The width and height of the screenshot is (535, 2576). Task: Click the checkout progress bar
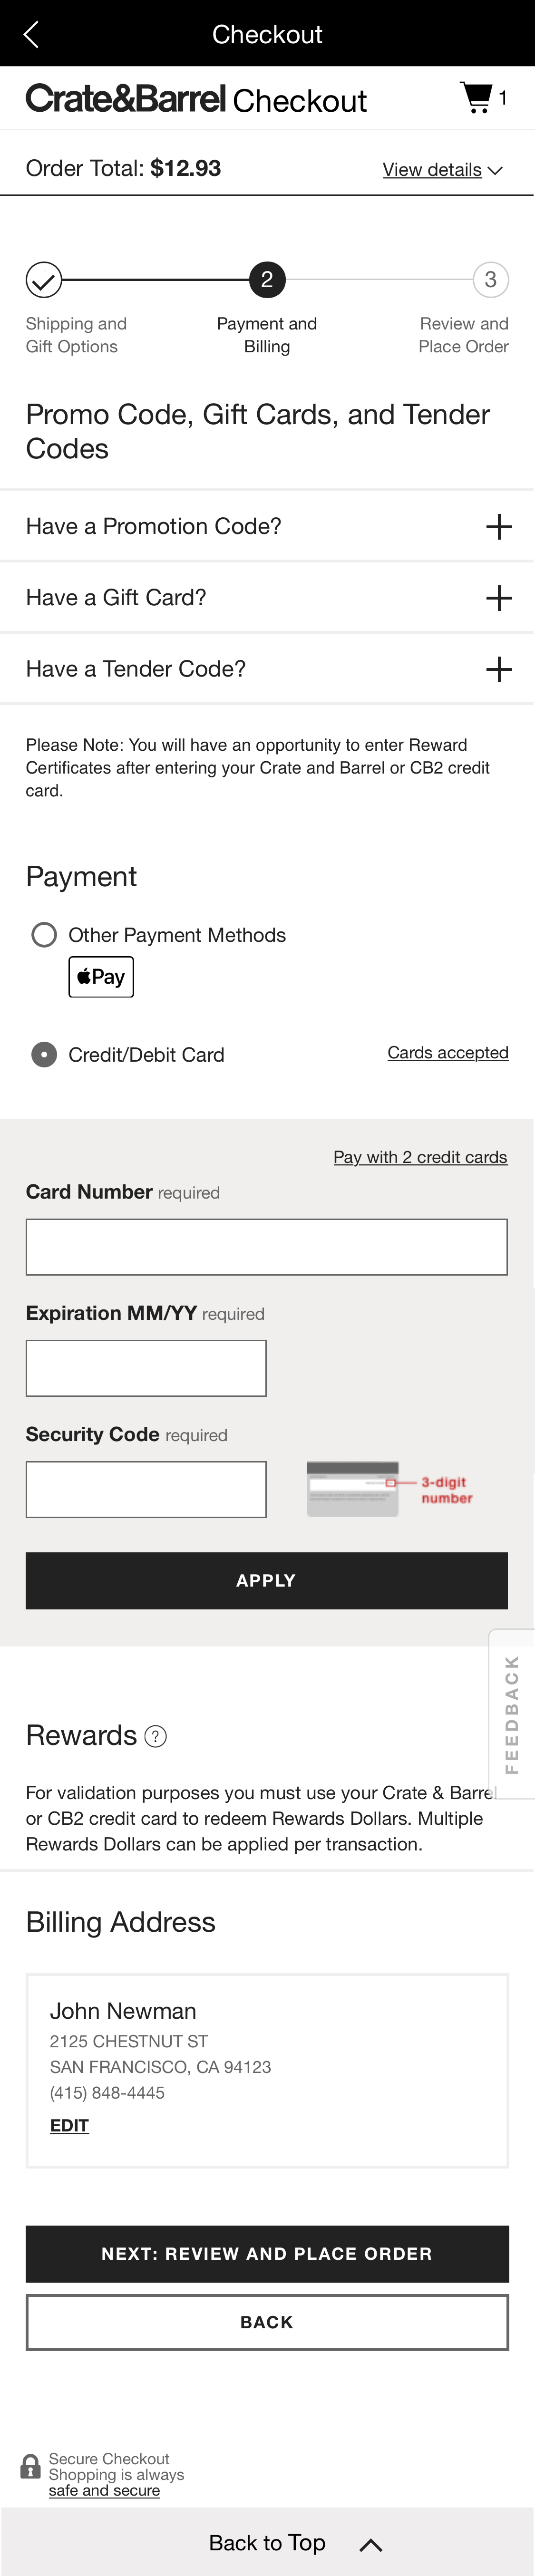tap(266, 281)
